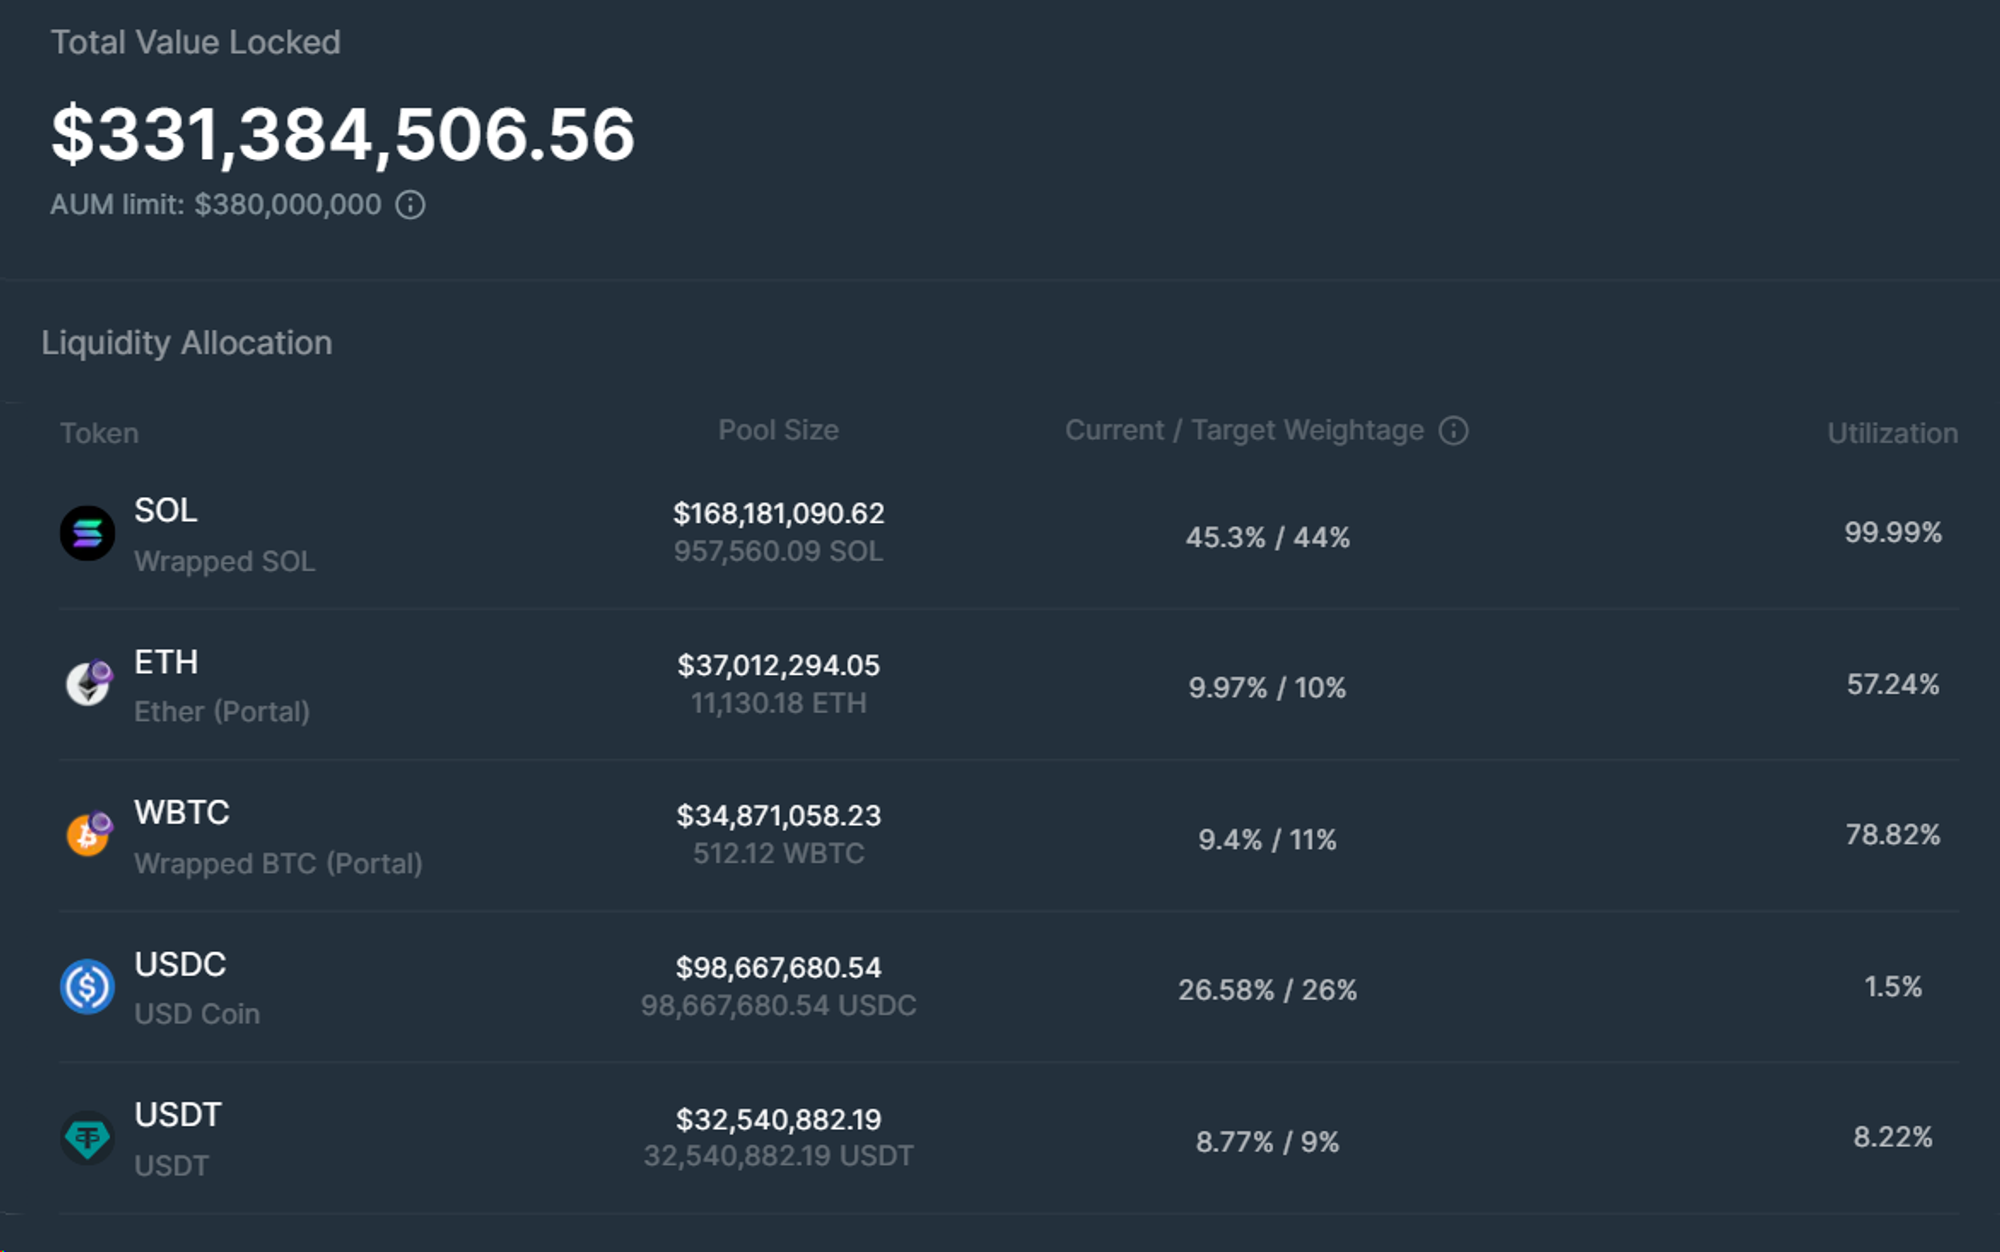The image size is (2000, 1252).
Task: Click Current / Target Weightage header text
Action: click(x=1244, y=430)
